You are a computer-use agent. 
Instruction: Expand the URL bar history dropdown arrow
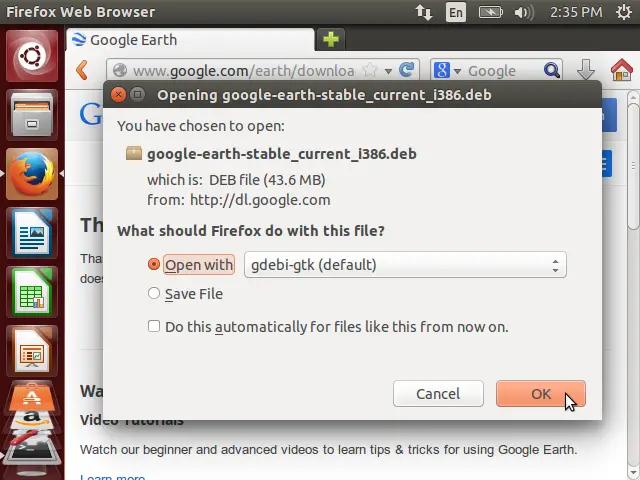coord(388,71)
